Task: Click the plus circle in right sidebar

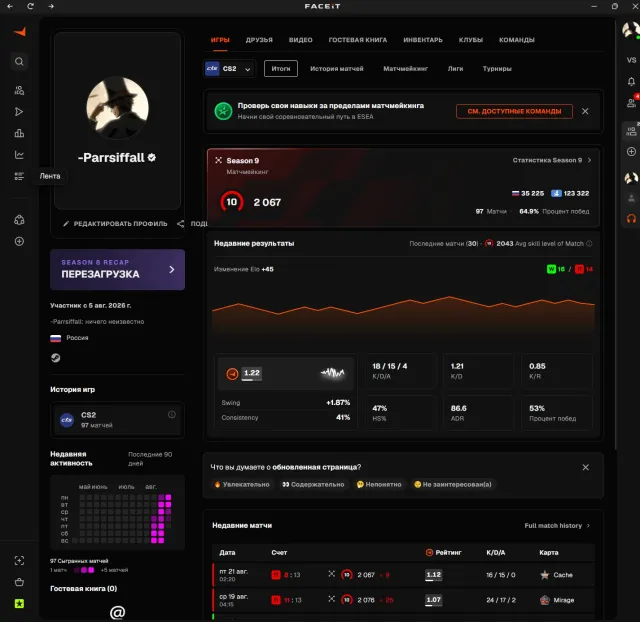Action: (631, 151)
